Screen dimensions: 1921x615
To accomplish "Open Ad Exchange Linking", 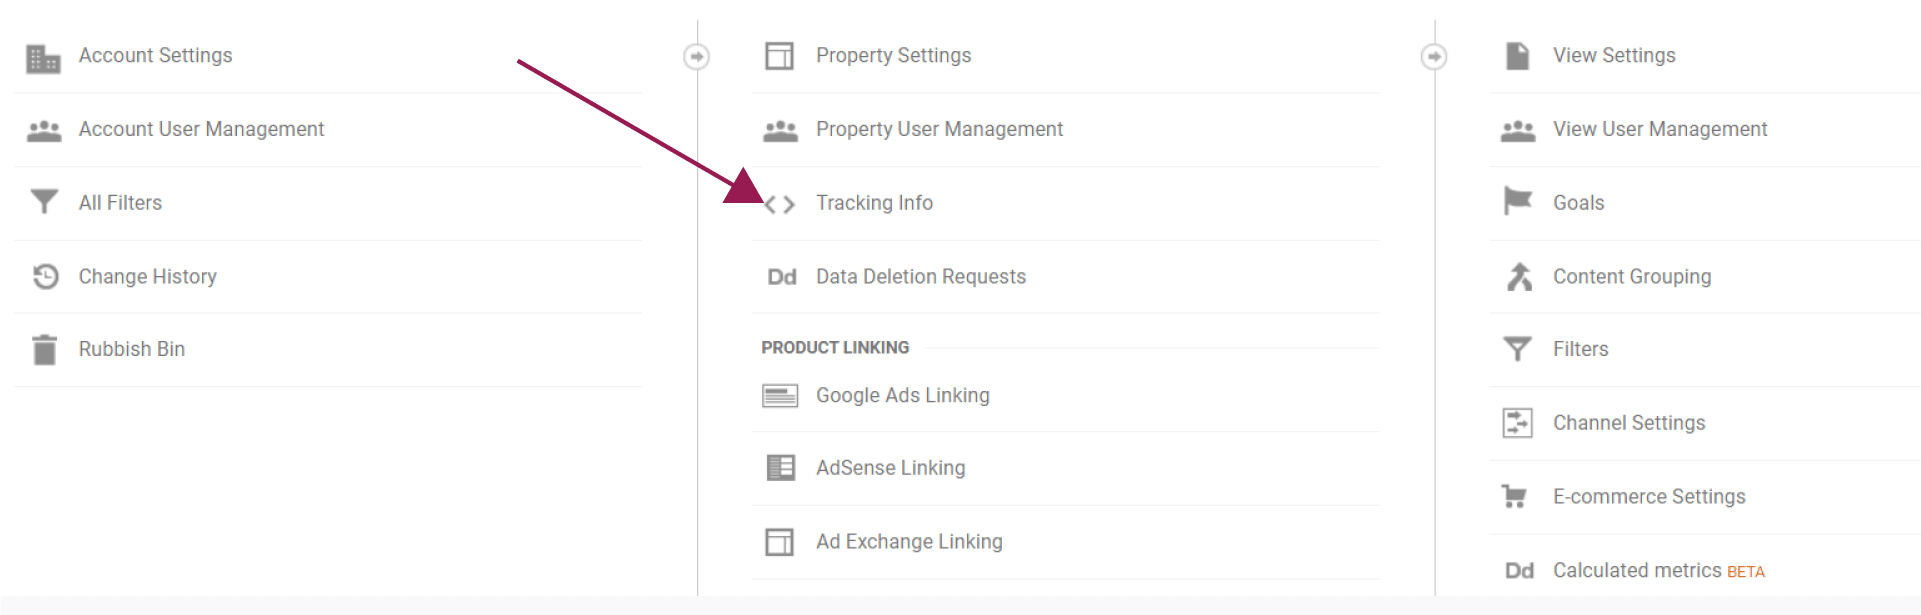I will pyautogui.click(x=909, y=542).
